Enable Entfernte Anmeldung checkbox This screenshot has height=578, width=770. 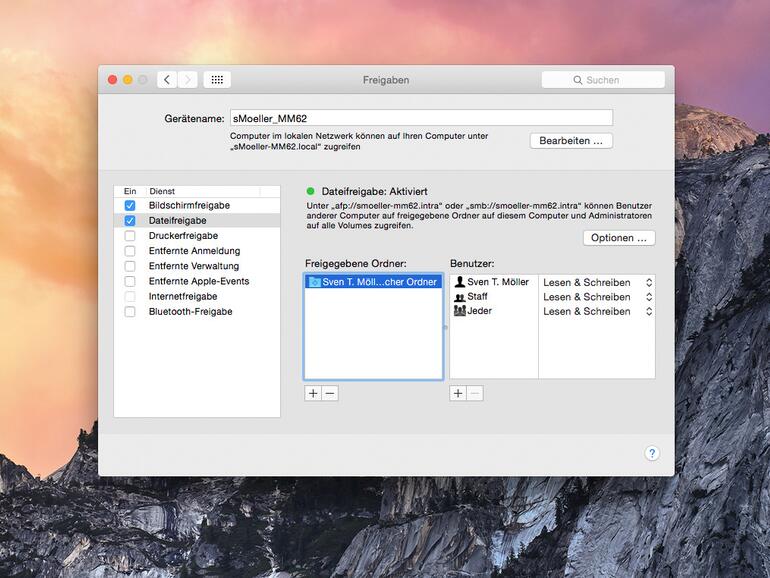pyautogui.click(x=130, y=251)
